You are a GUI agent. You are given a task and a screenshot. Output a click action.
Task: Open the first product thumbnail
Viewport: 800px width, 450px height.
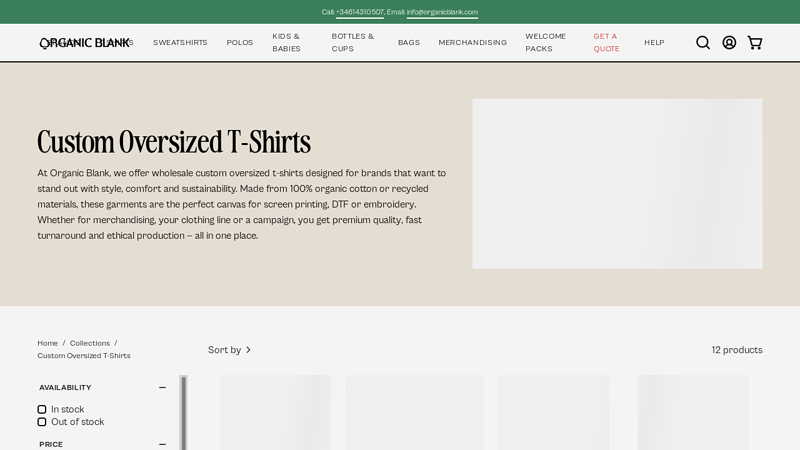[x=276, y=412]
